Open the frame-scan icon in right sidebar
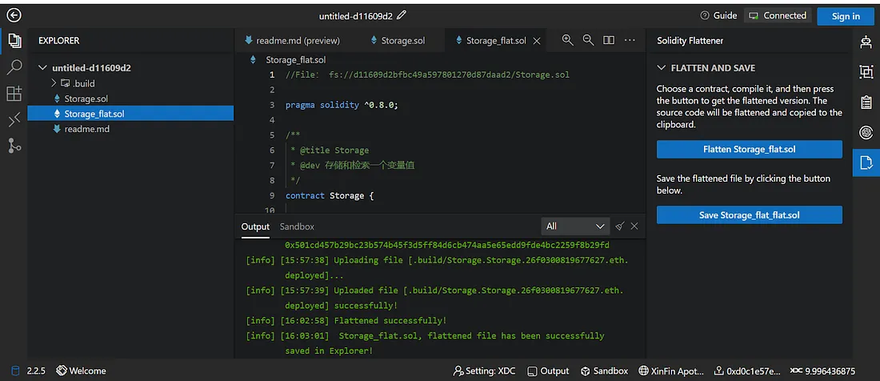 [x=866, y=72]
